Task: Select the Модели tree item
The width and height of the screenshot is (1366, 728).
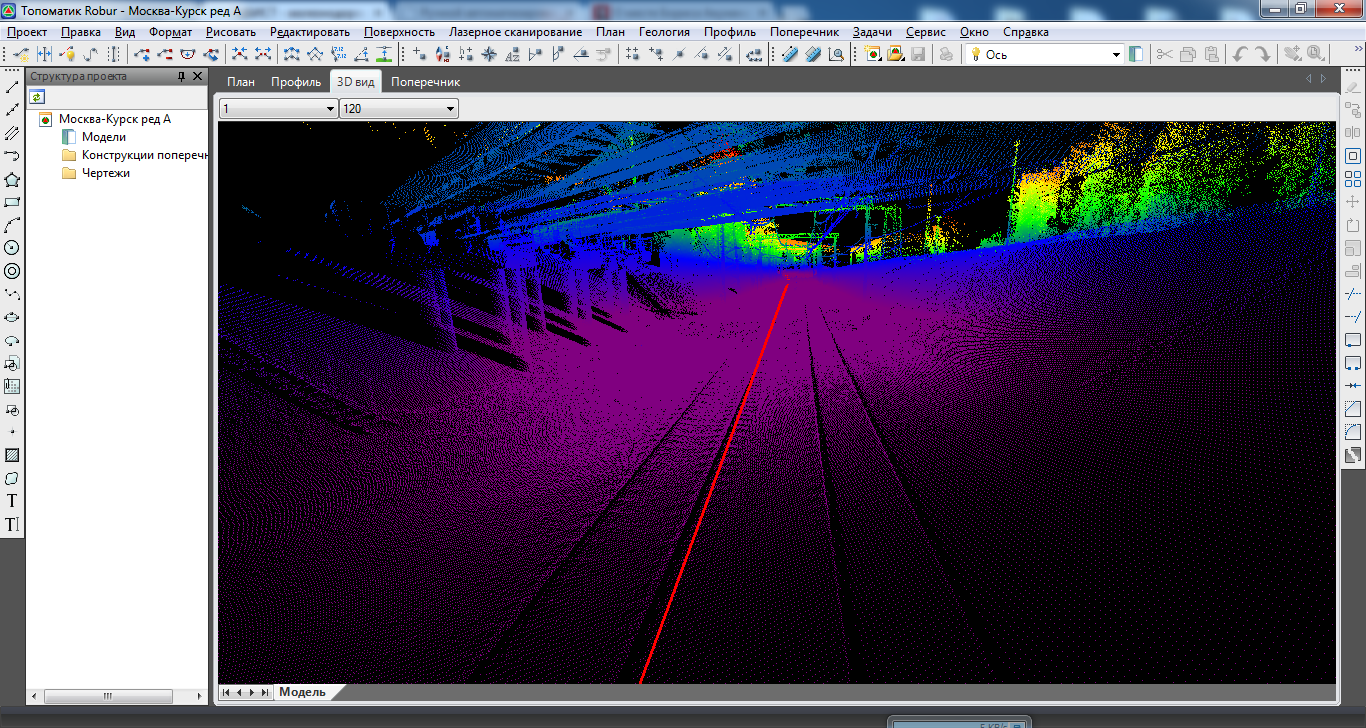Action: pos(103,137)
